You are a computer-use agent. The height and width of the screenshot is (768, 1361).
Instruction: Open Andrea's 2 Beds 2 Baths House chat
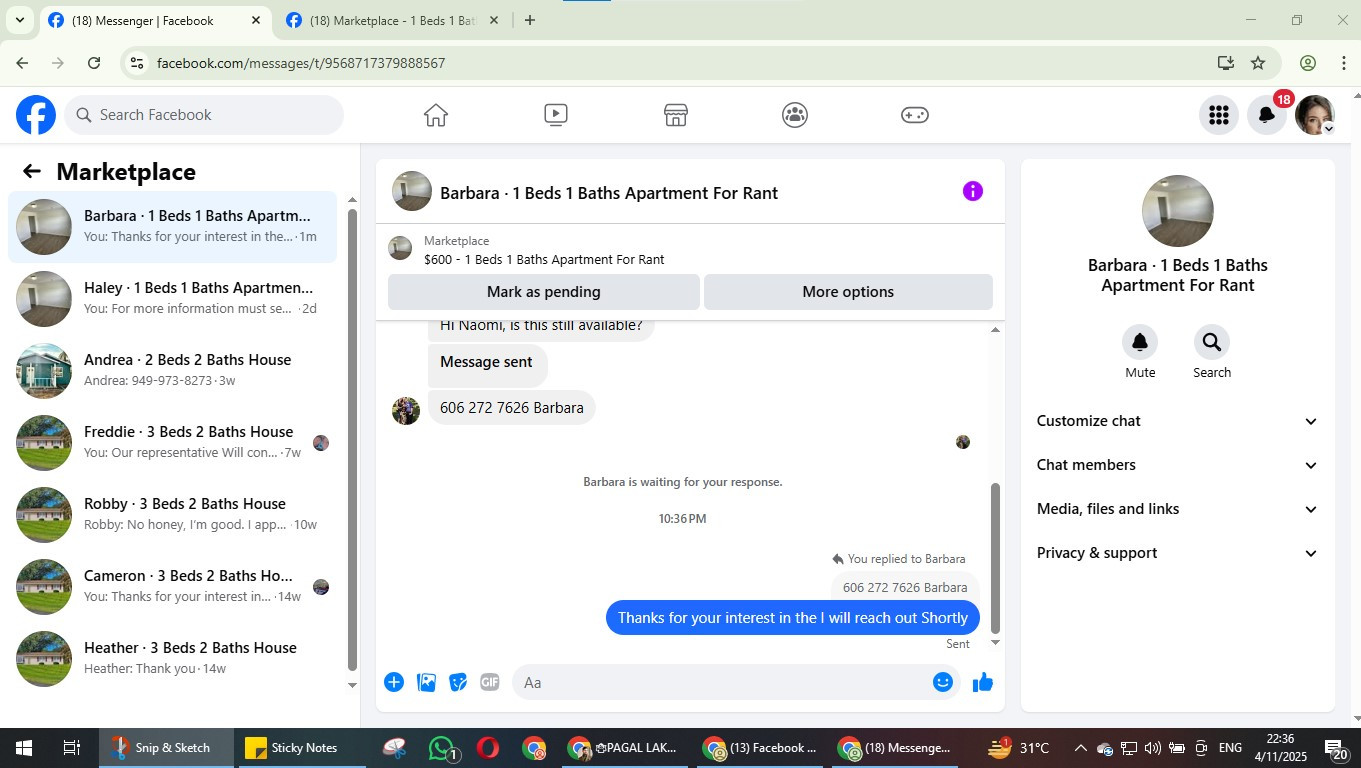tap(173, 371)
